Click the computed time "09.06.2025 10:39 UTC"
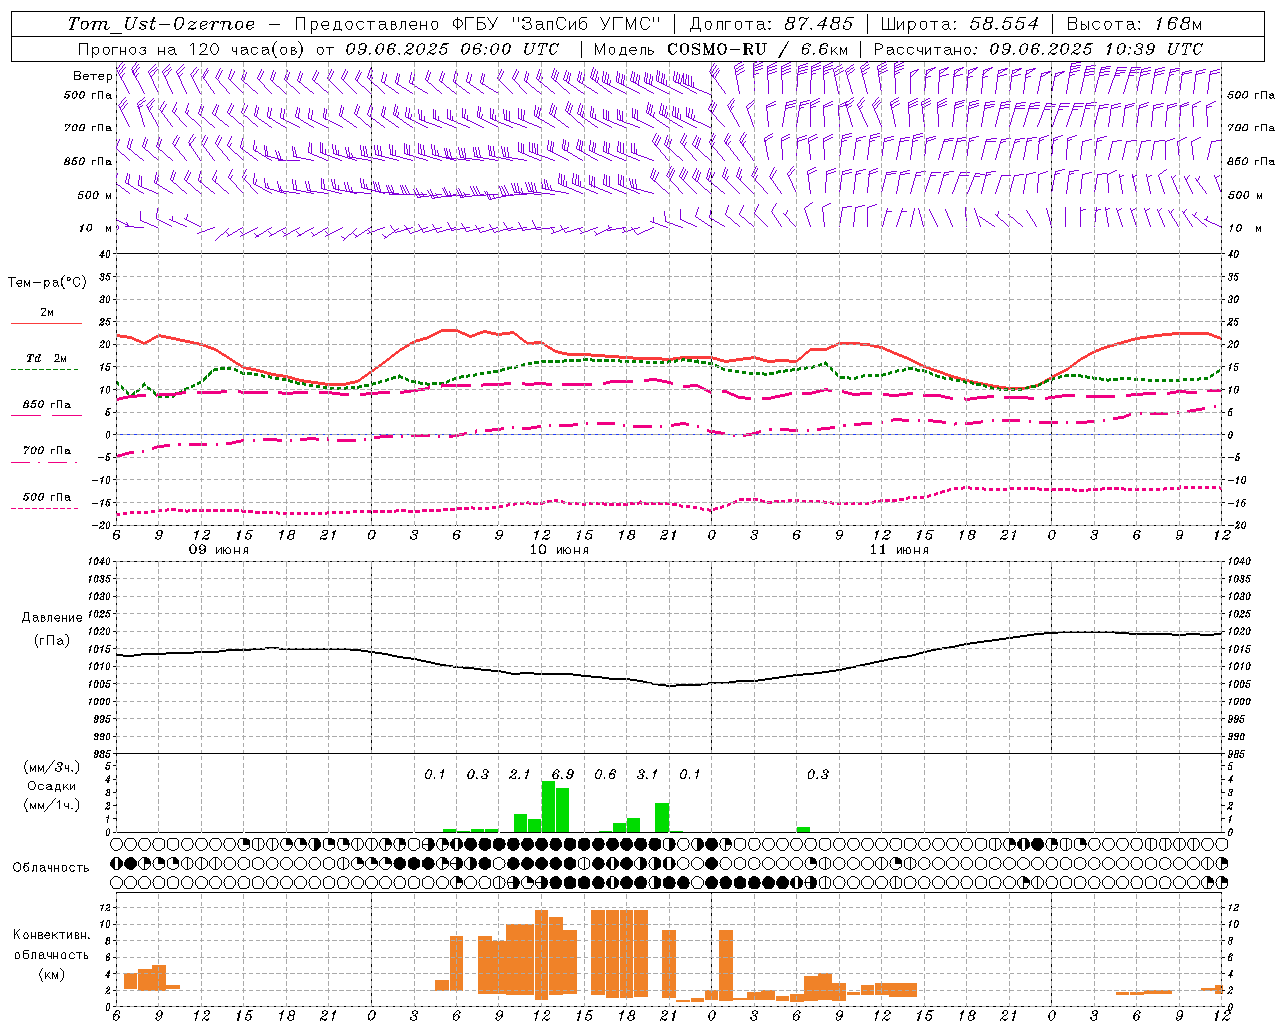 pyautogui.click(x=1096, y=49)
